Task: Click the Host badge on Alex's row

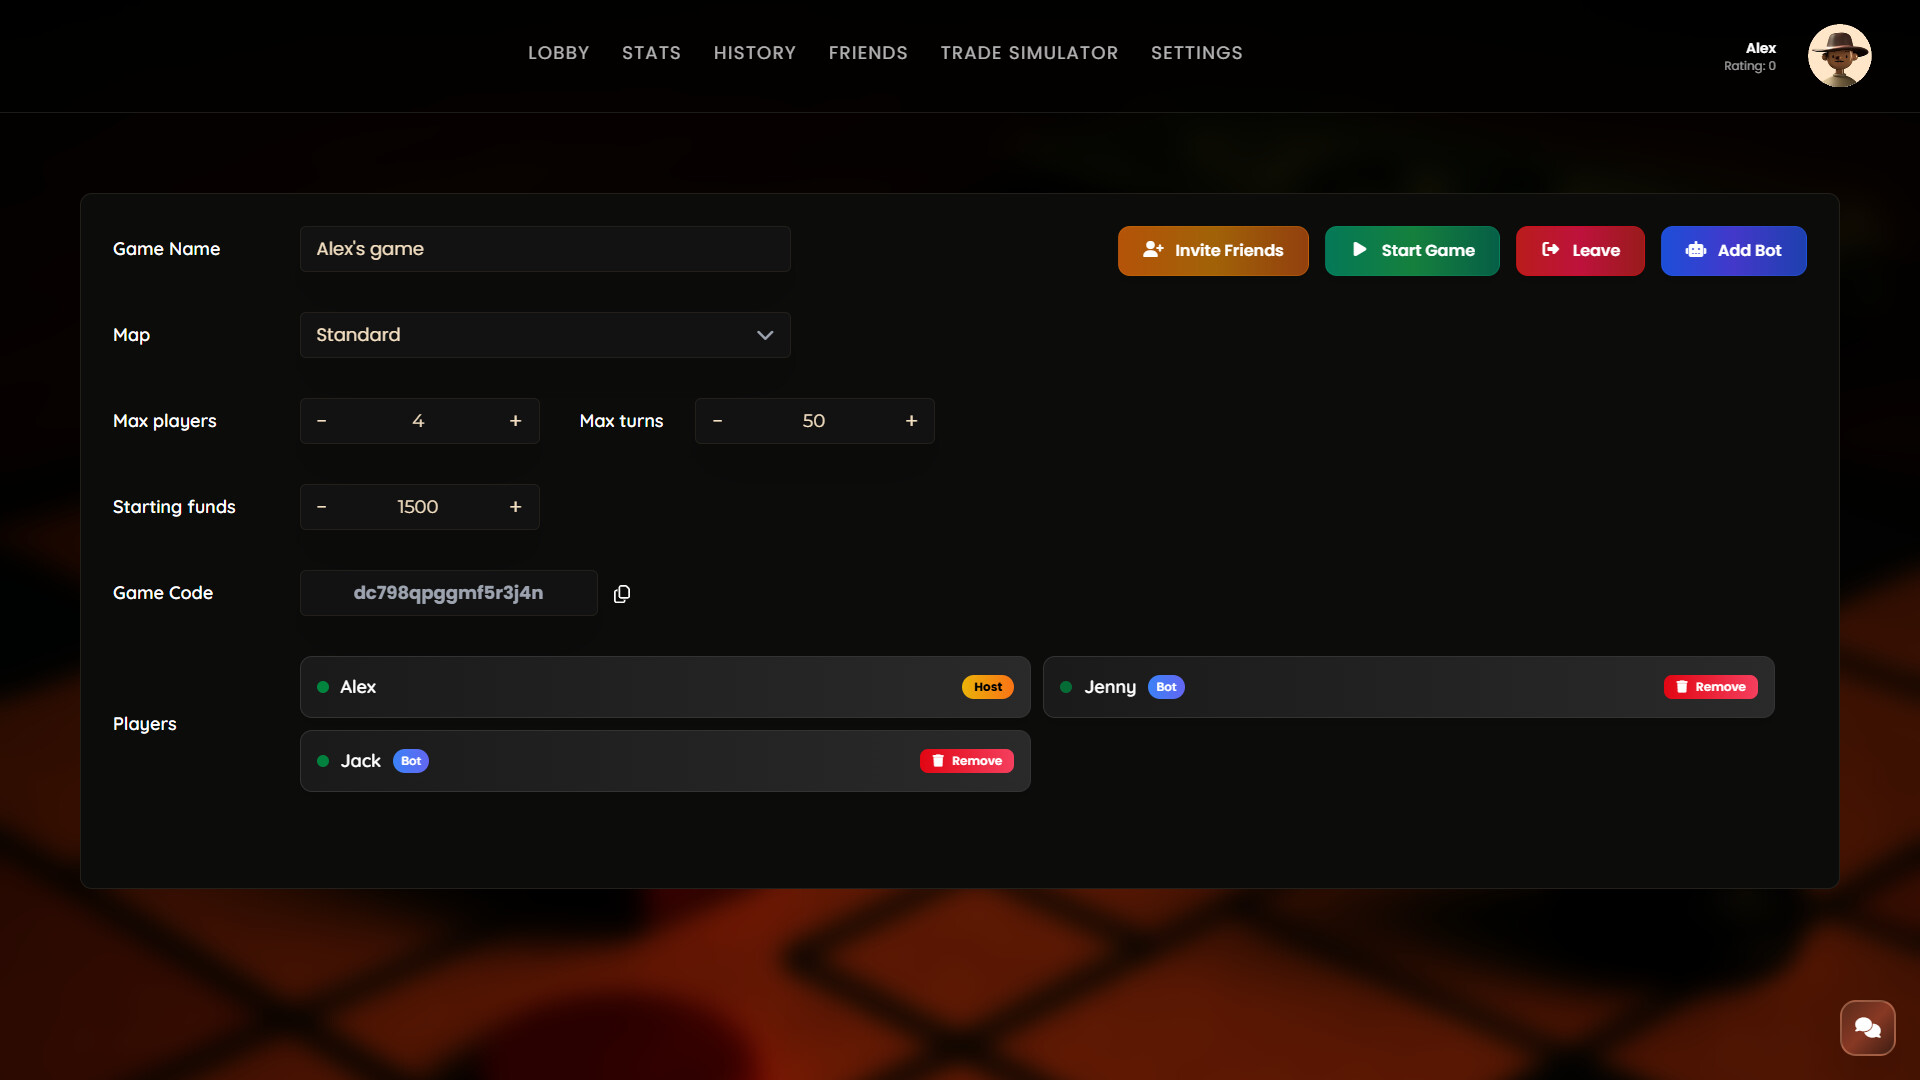Action: 987,687
